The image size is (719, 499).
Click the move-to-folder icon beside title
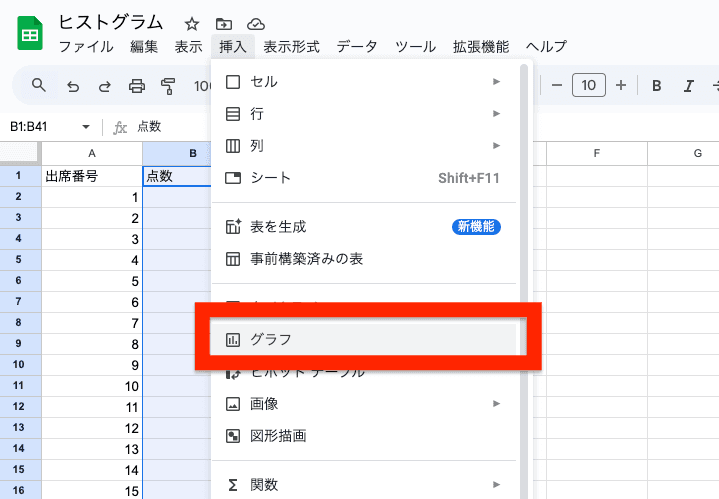224,23
